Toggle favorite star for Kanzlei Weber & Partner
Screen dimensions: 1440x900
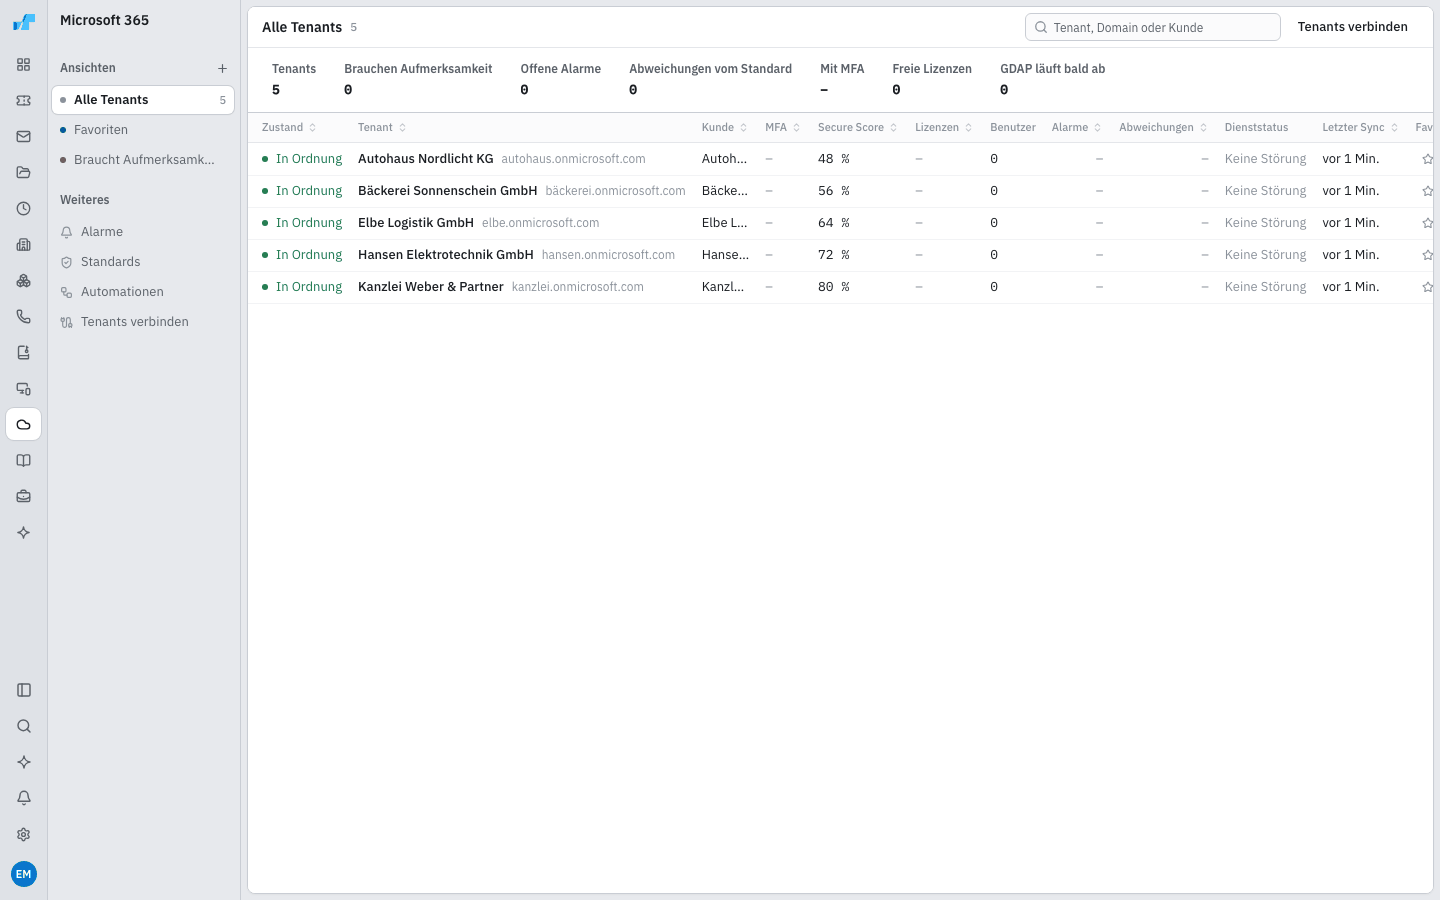1427,287
